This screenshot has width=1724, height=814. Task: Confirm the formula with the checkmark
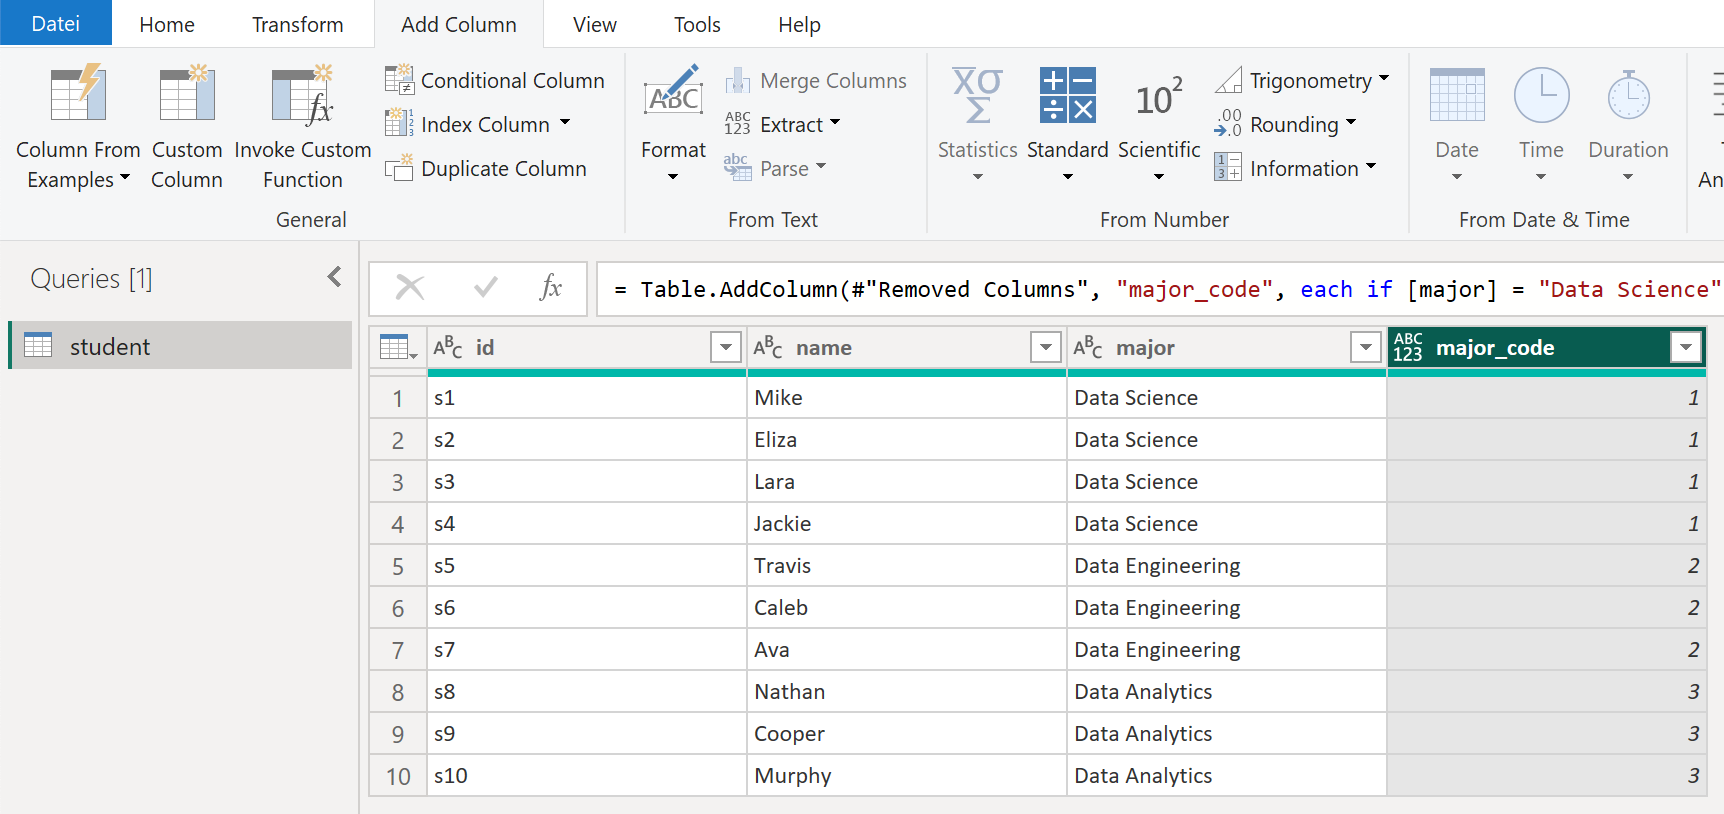click(x=486, y=289)
